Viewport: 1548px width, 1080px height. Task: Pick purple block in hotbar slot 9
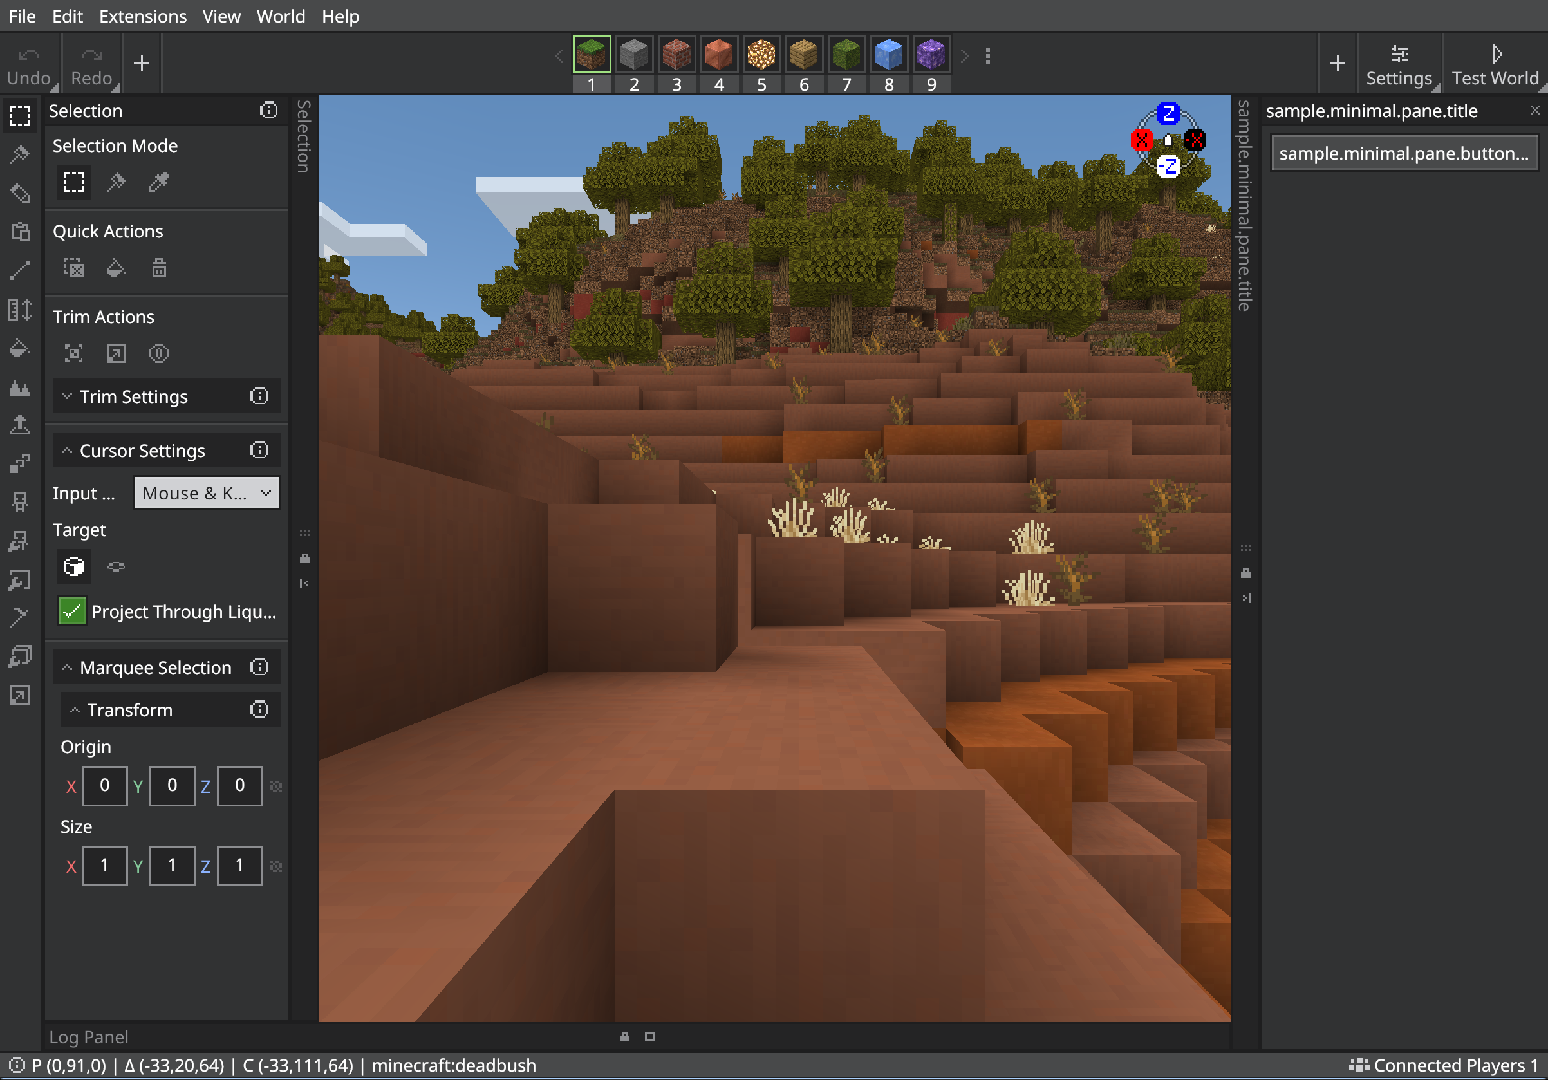[x=931, y=54]
